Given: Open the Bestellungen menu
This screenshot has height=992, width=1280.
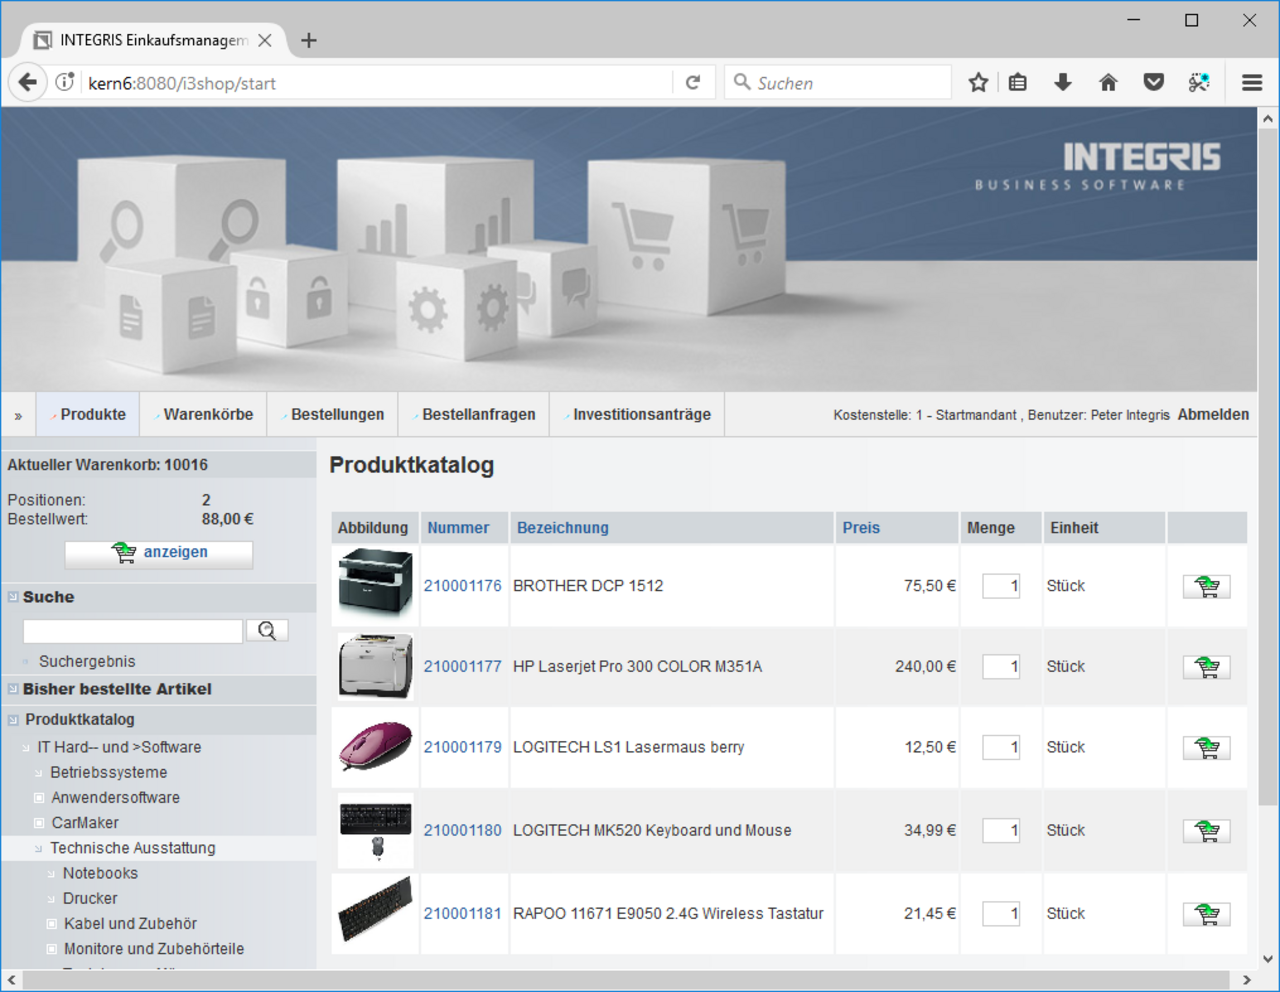Looking at the screenshot, I should pyautogui.click(x=333, y=414).
